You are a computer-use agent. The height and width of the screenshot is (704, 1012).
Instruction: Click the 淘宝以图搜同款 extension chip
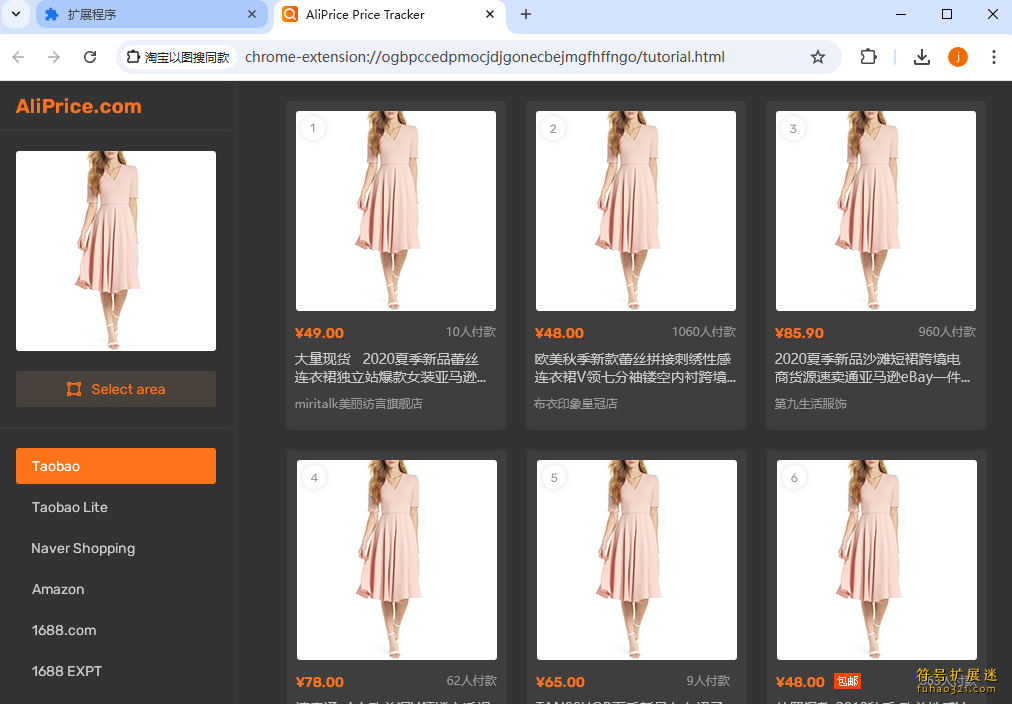point(178,57)
